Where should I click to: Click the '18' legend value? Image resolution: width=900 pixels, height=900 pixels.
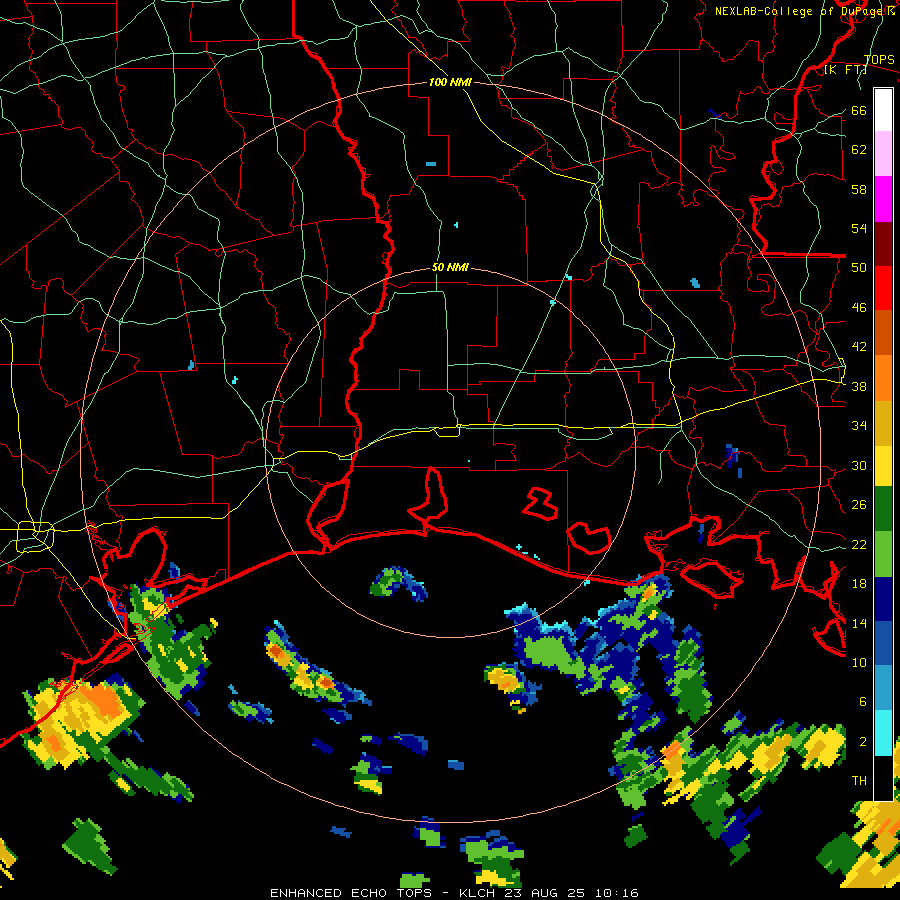(x=859, y=584)
